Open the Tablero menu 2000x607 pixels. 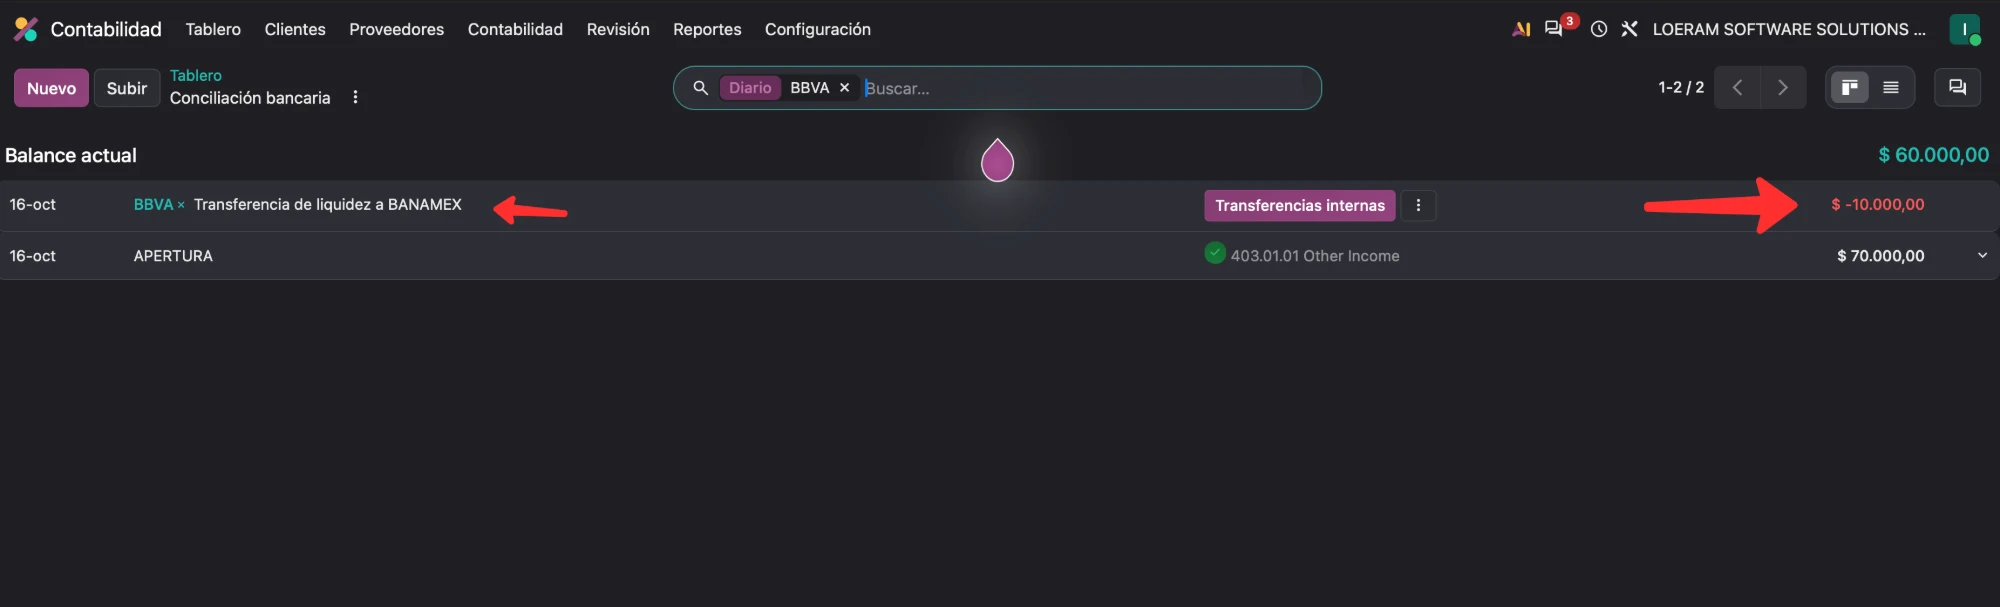213,30
